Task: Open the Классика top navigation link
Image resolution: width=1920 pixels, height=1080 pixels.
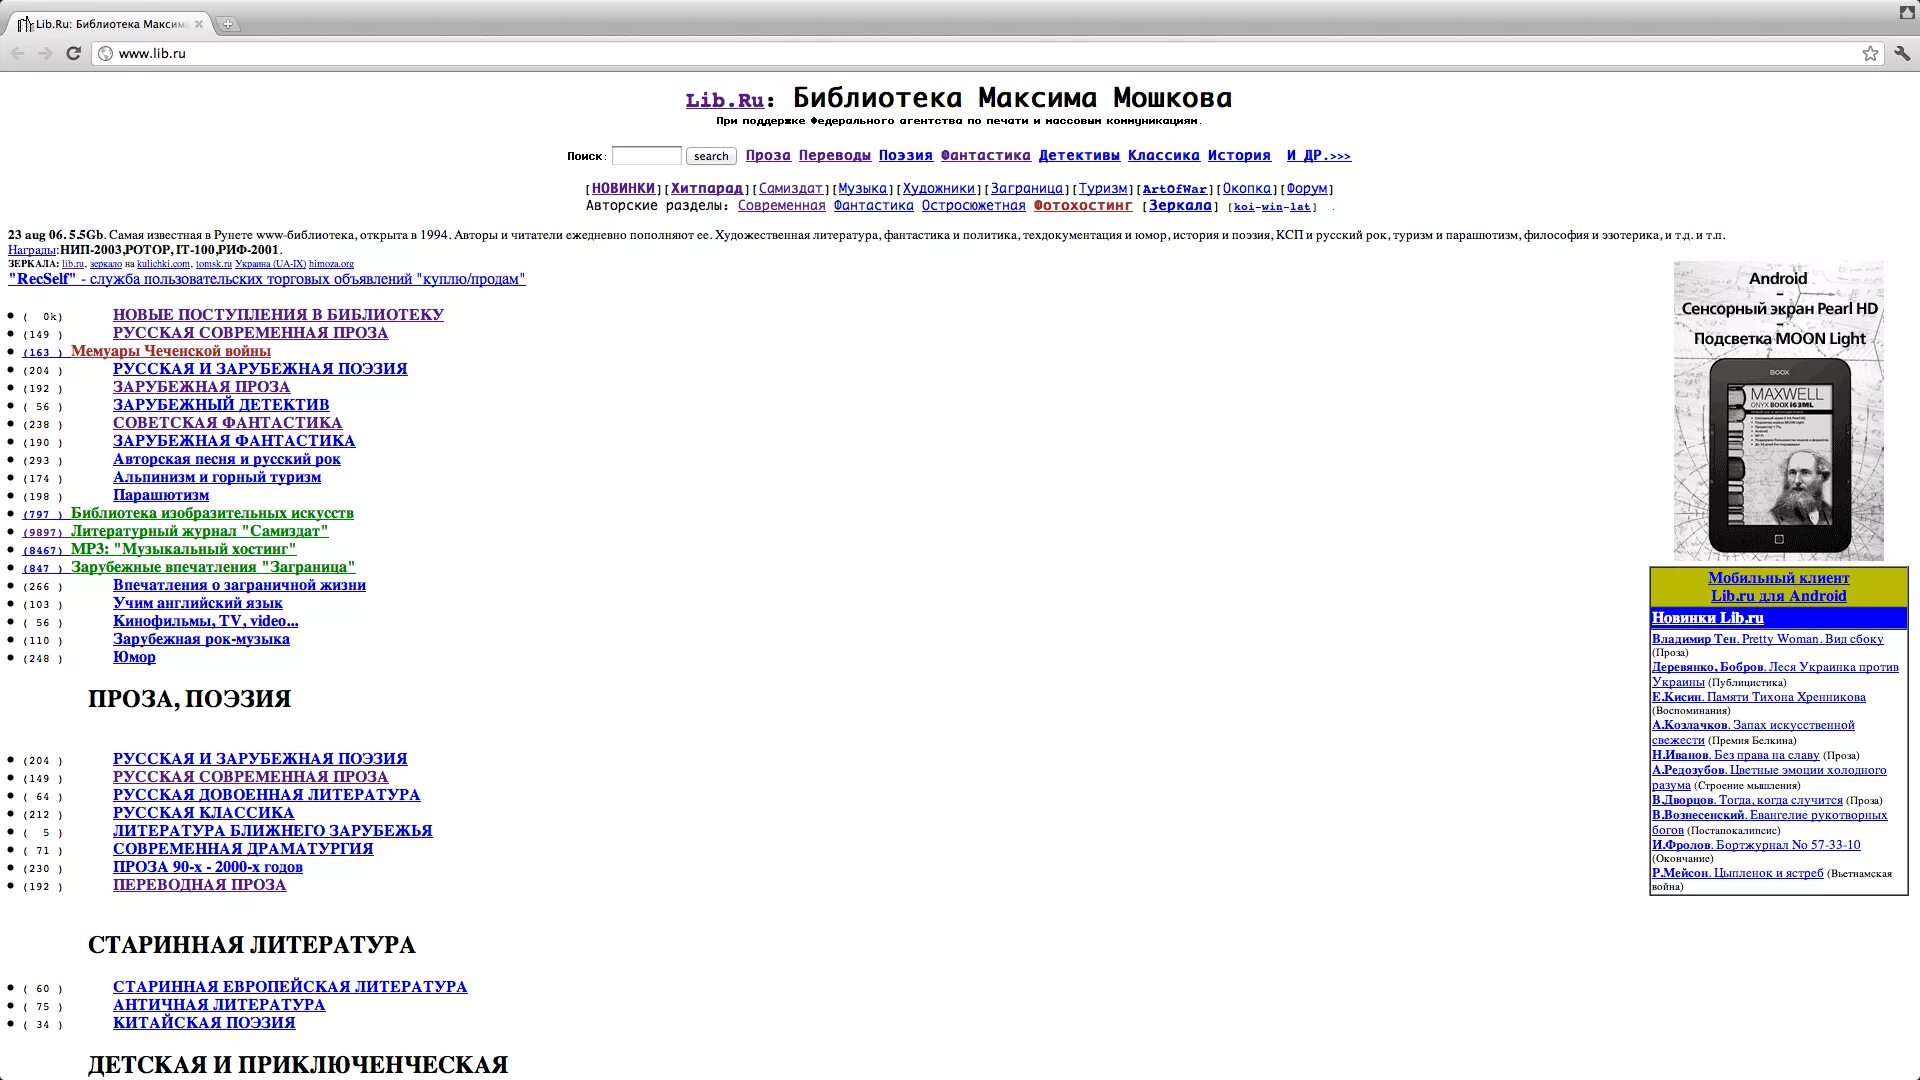Action: click(1164, 155)
